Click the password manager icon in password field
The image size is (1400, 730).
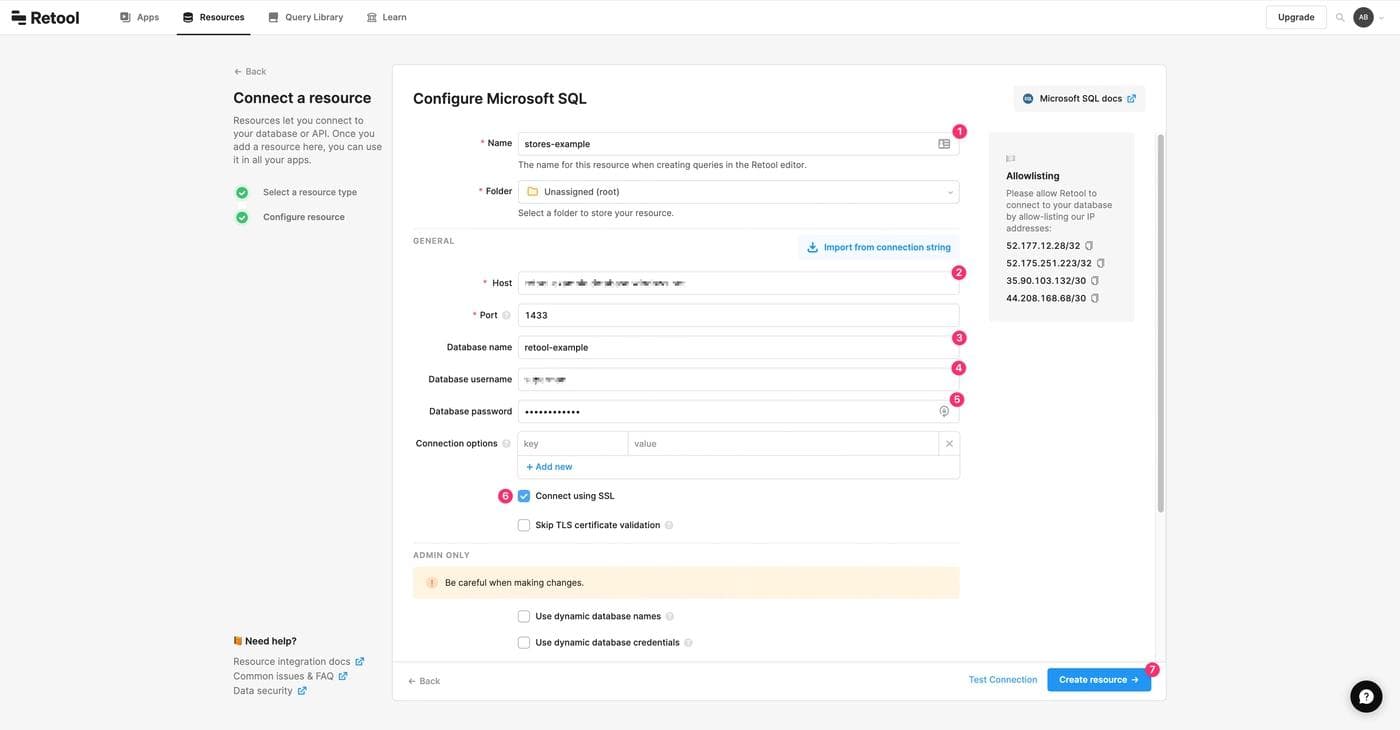pos(943,411)
